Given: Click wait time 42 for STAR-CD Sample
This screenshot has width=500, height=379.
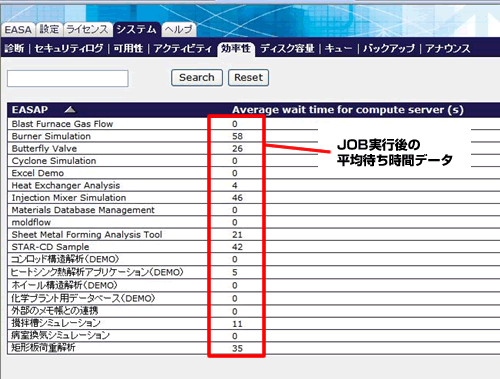Looking at the screenshot, I should pyautogui.click(x=237, y=247).
